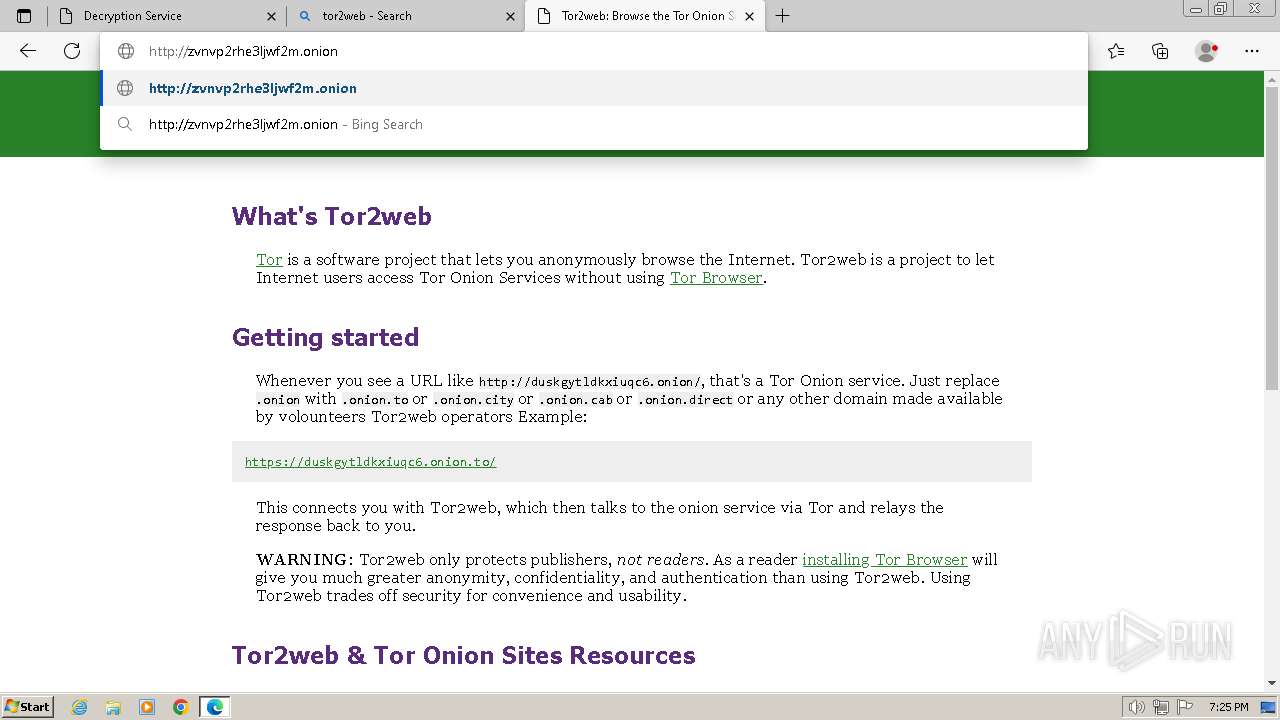Open the network tray icon
The height and width of the screenshot is (720, 1280).
click(x=1161, y=707)
